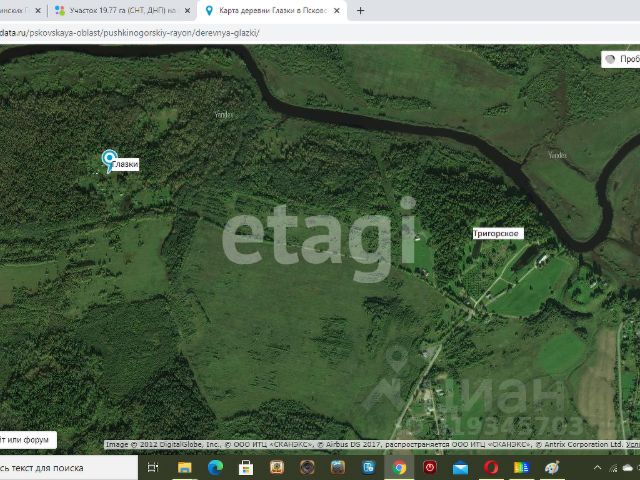
Task: Open network status in system tray
Action: pyautogui.click(x=613, y=468)
